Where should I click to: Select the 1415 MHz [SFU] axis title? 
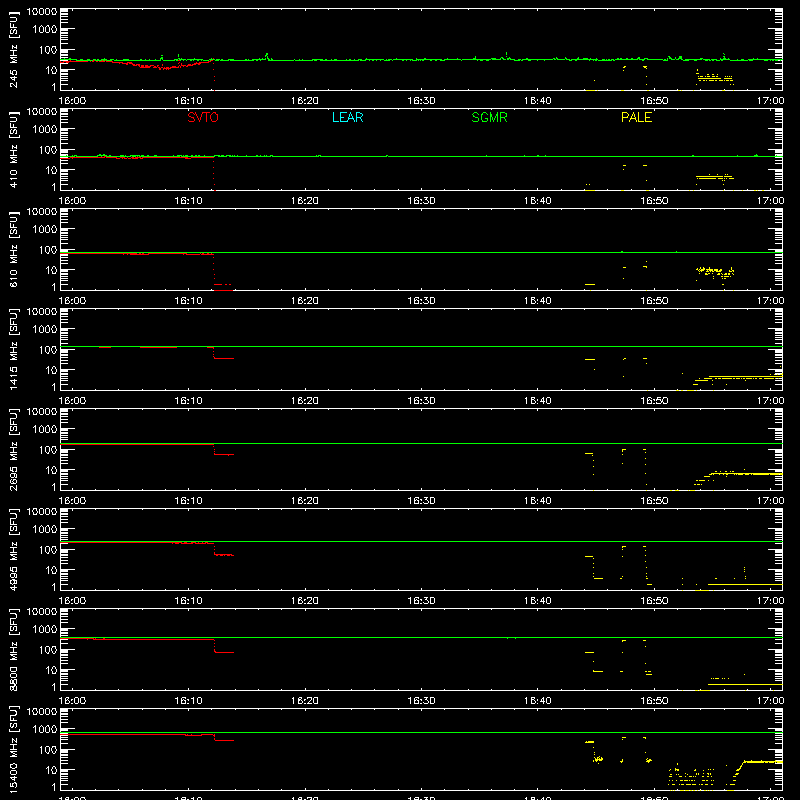pos(14,349)
